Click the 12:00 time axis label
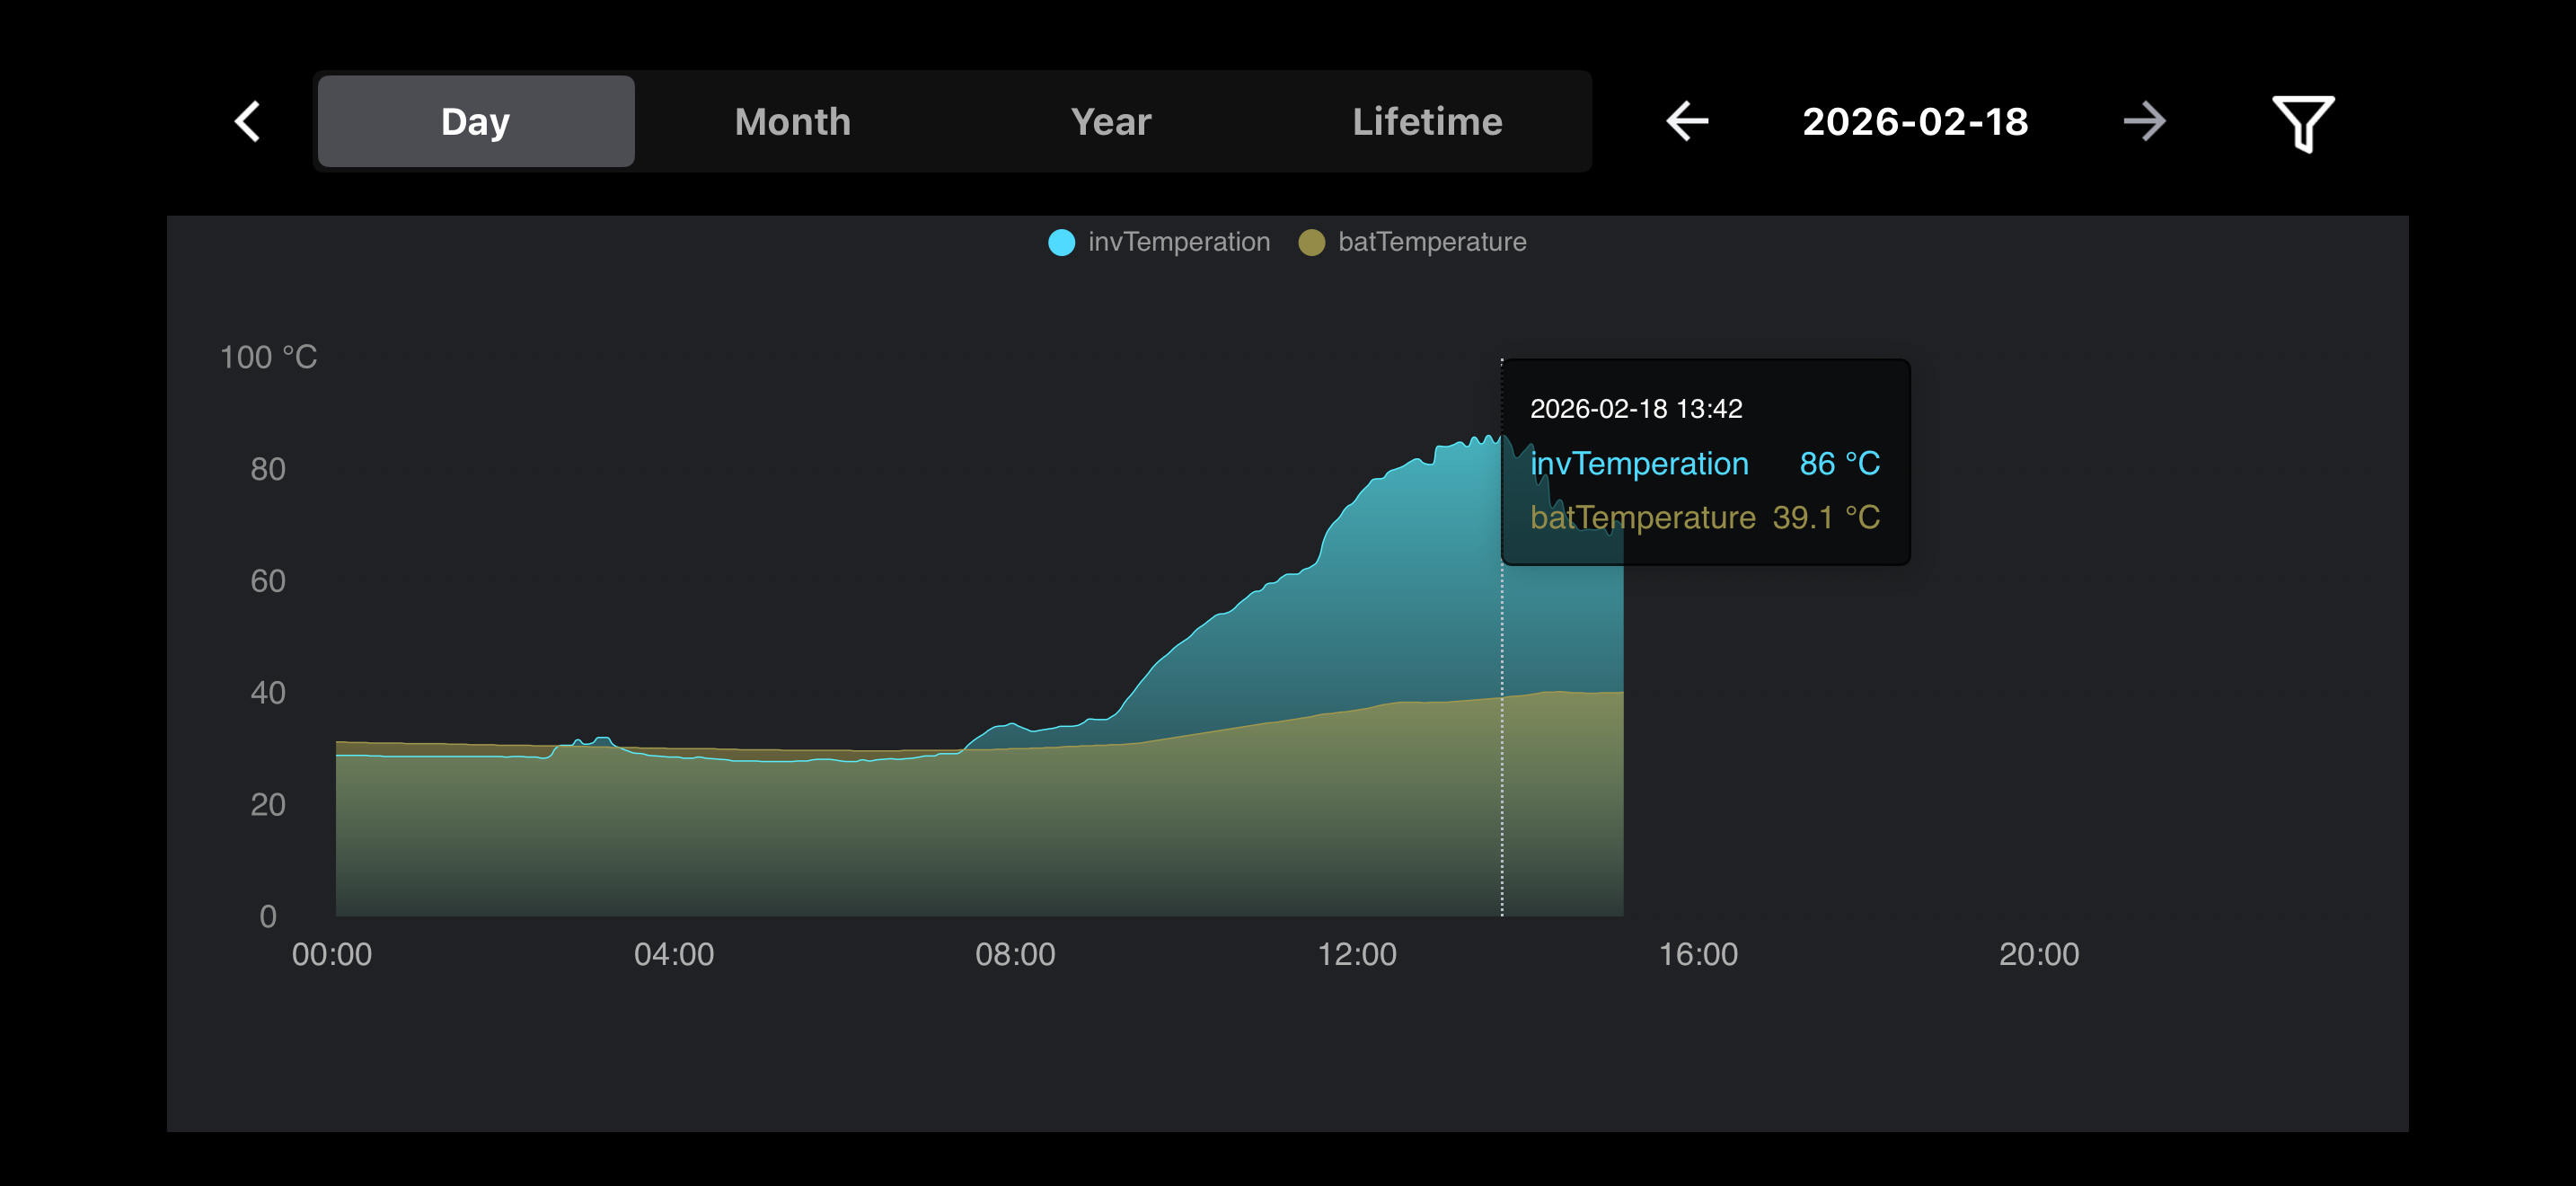 (1356, 954)
